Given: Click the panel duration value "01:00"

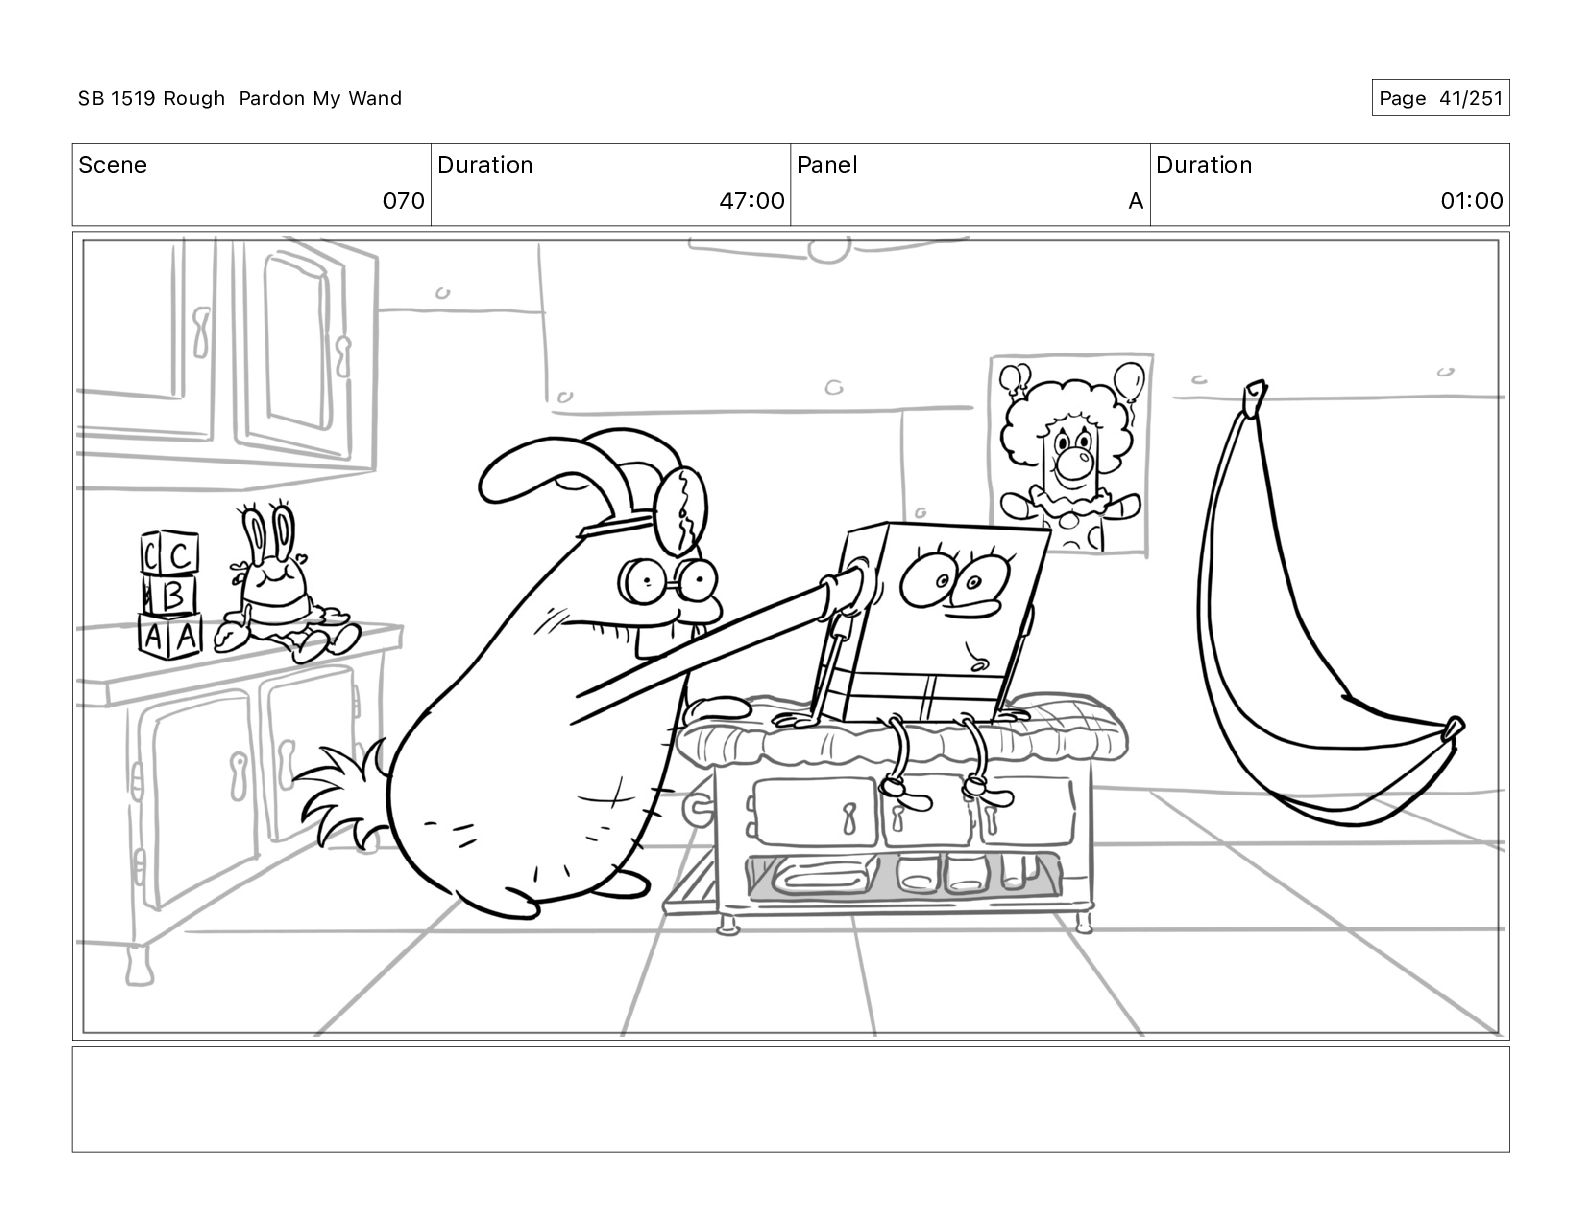Looking at the screenshot, I should 1471,201.
